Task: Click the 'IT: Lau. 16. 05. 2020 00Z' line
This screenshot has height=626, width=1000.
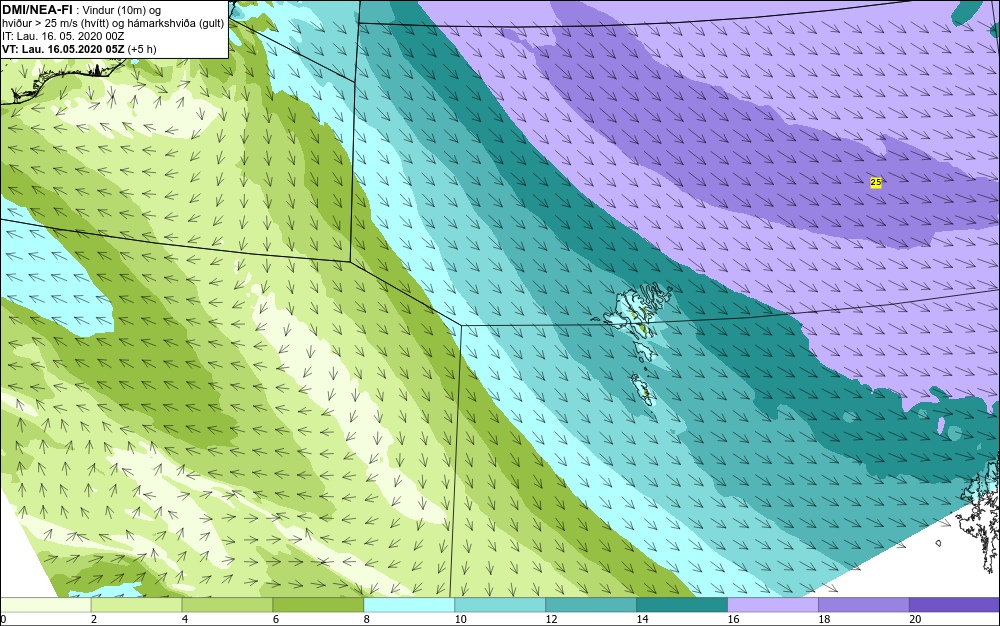Action: [63, 36]
